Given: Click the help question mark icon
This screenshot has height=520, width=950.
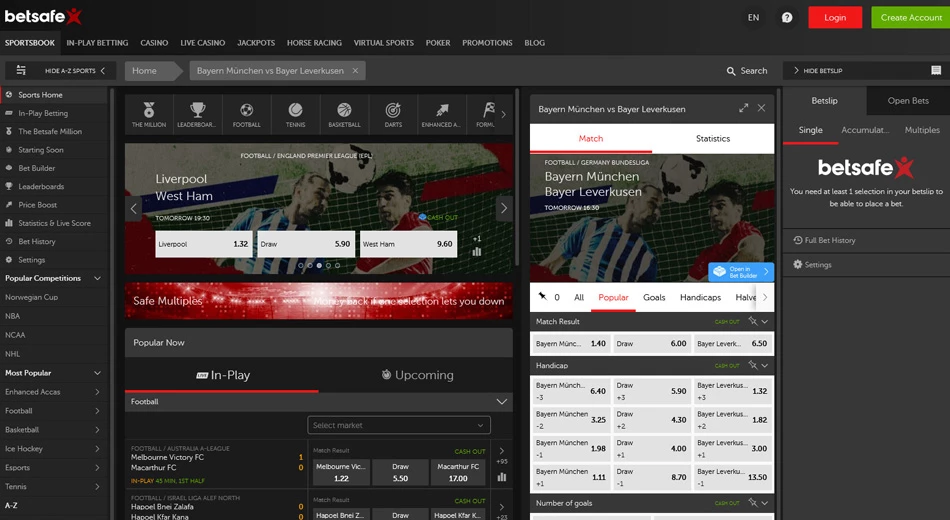Looking at the screenshot, I should tap(787, 17).
